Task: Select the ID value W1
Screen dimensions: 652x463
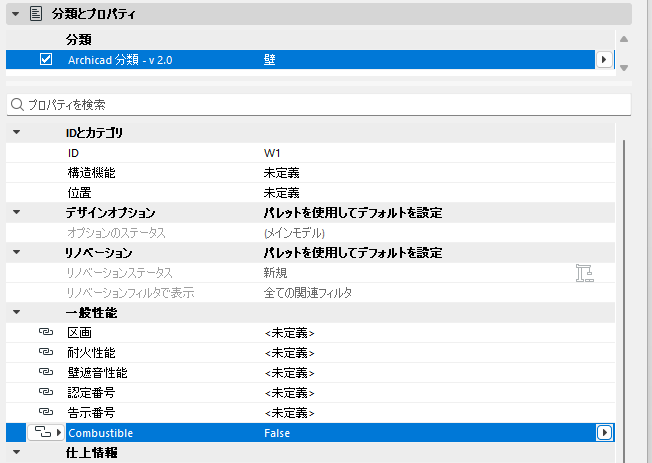Action: [x=272, y=153]
